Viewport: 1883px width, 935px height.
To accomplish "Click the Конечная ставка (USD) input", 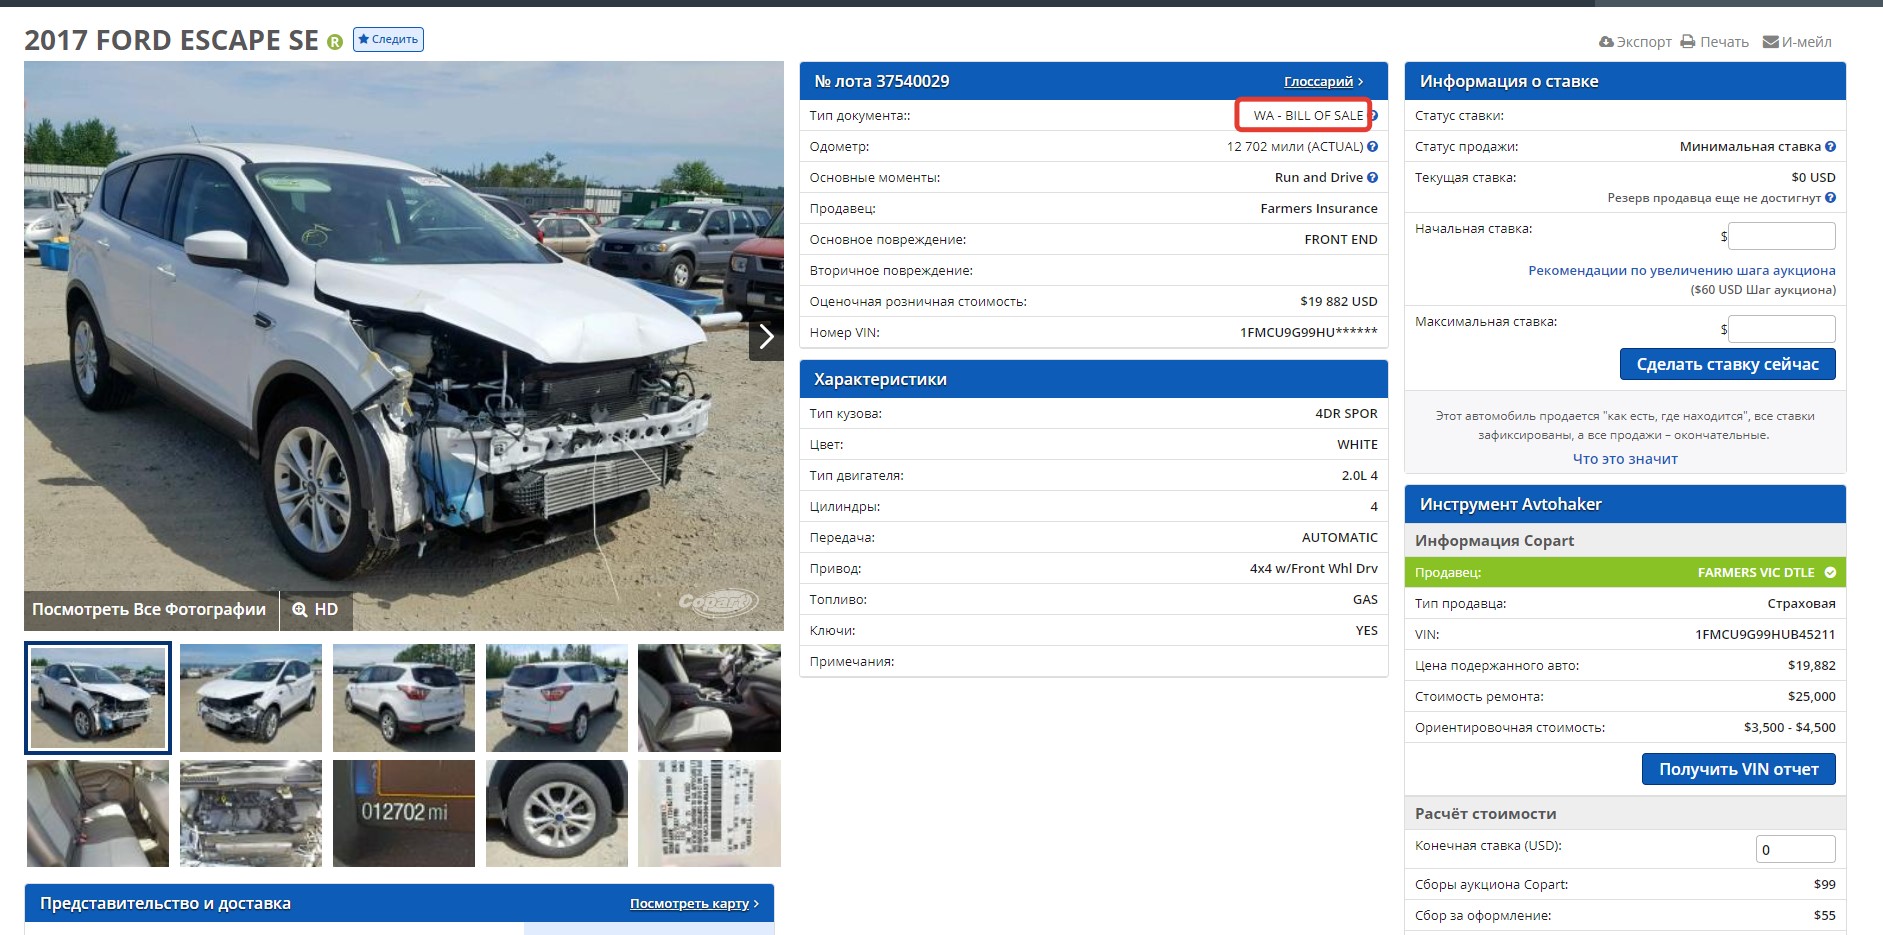I will coord(1795,849).
